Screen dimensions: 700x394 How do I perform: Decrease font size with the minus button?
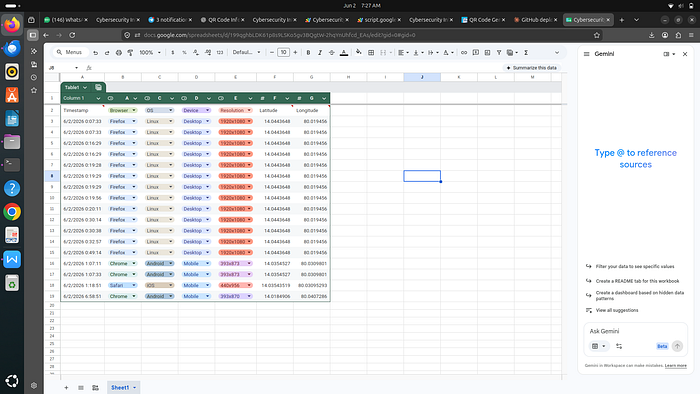tap(271, 53)
